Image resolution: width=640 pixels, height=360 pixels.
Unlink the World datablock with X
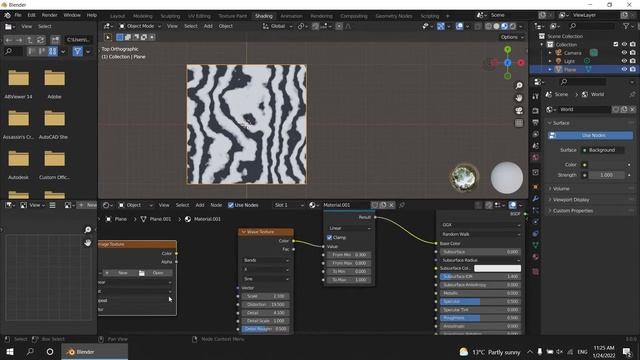click(632, 109)
